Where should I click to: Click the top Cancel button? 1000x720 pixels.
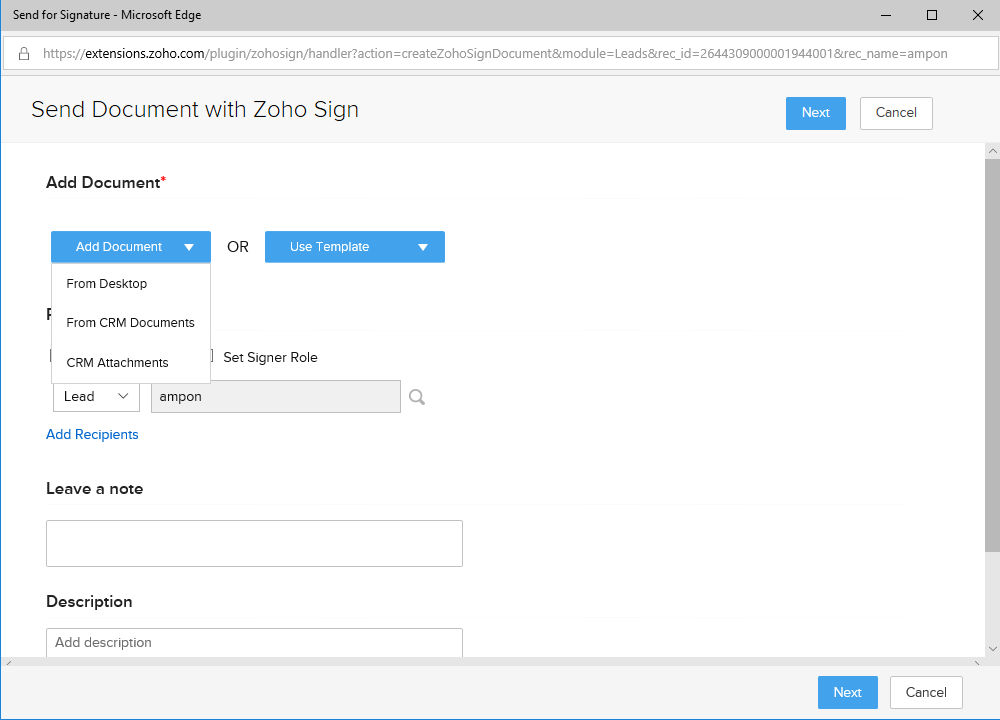[896, 113]
